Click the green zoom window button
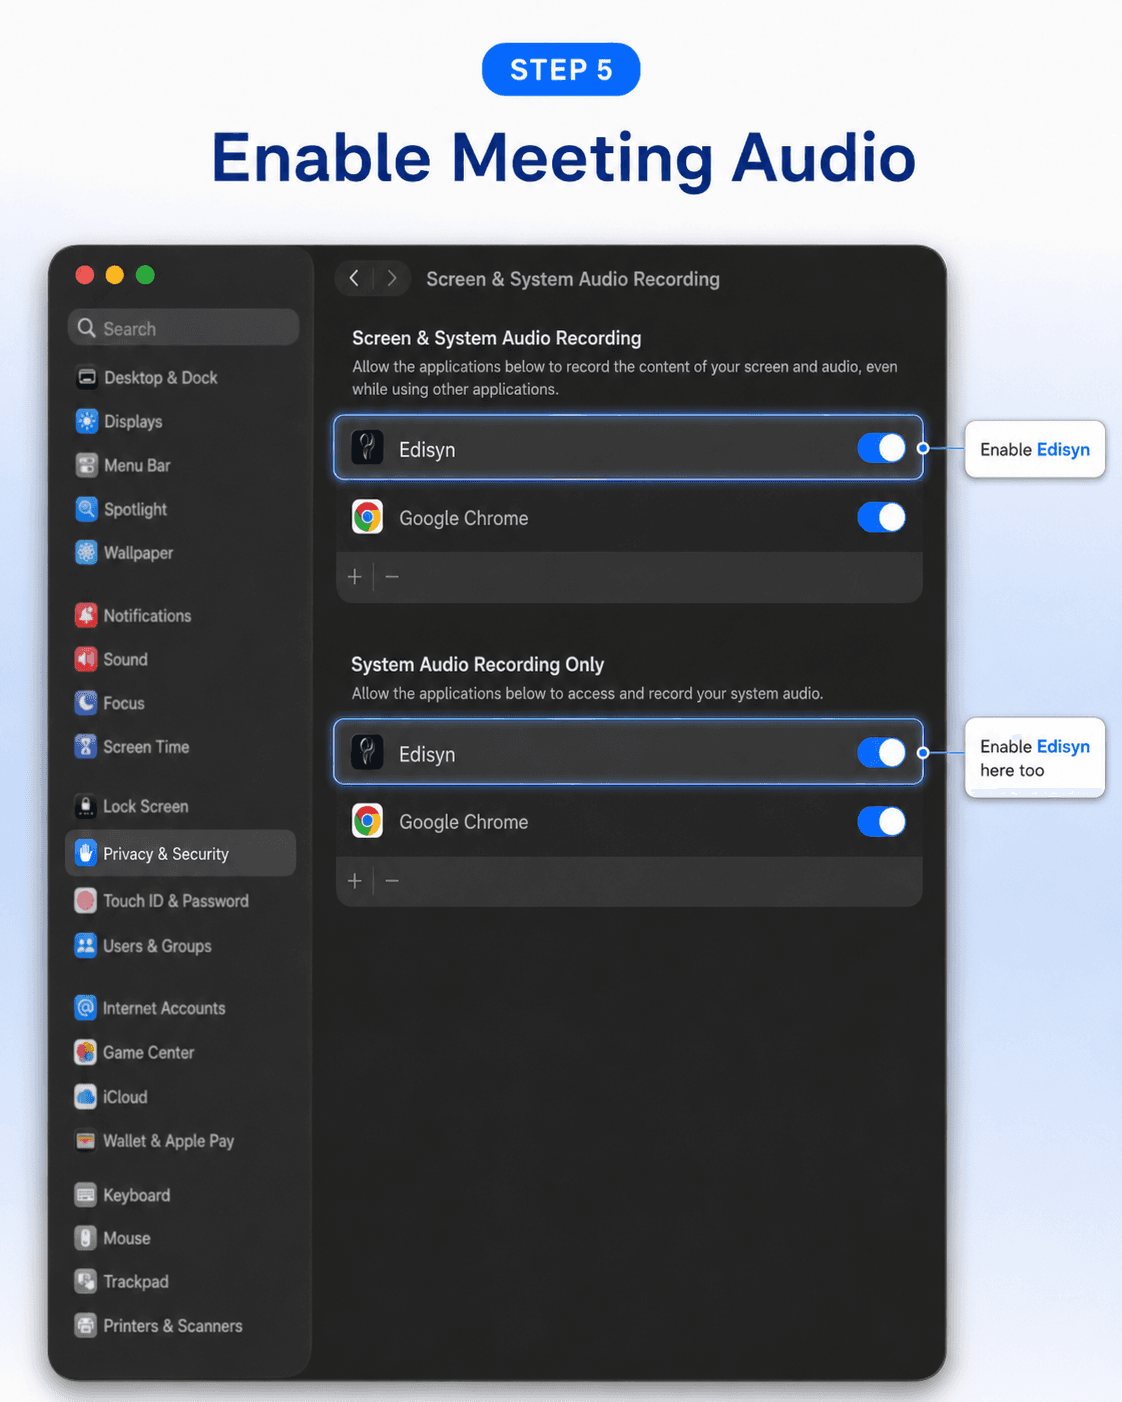 (145, 275)
